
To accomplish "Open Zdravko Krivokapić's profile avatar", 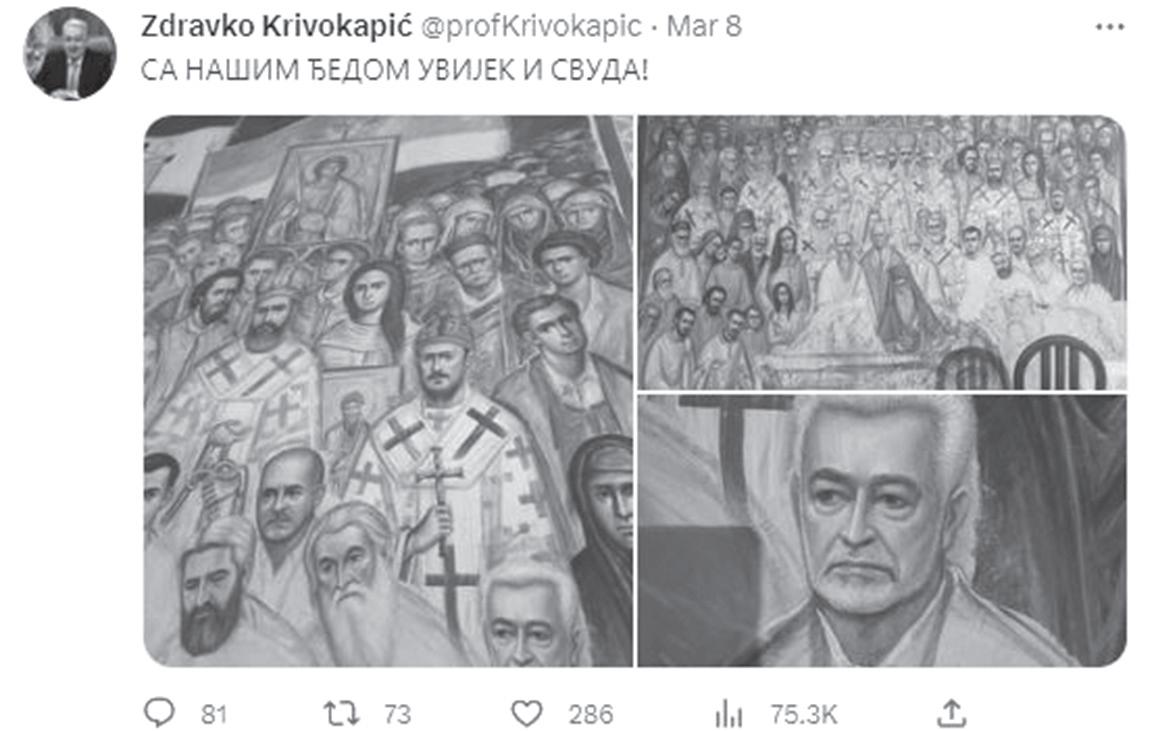I will coord(70,53).
